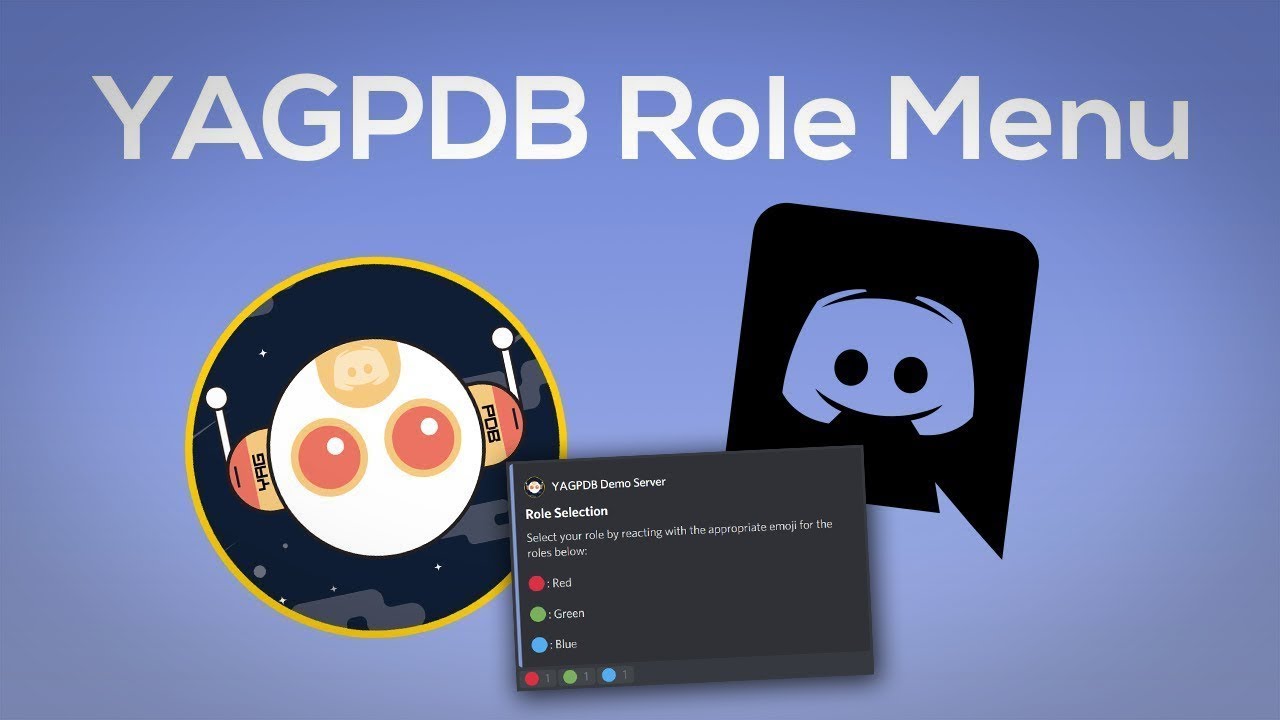Click the YAGPDB Demo Server avatar
Image resolution: width=1280 pixels, height=720 pixels.
click(x=535, y=485)
